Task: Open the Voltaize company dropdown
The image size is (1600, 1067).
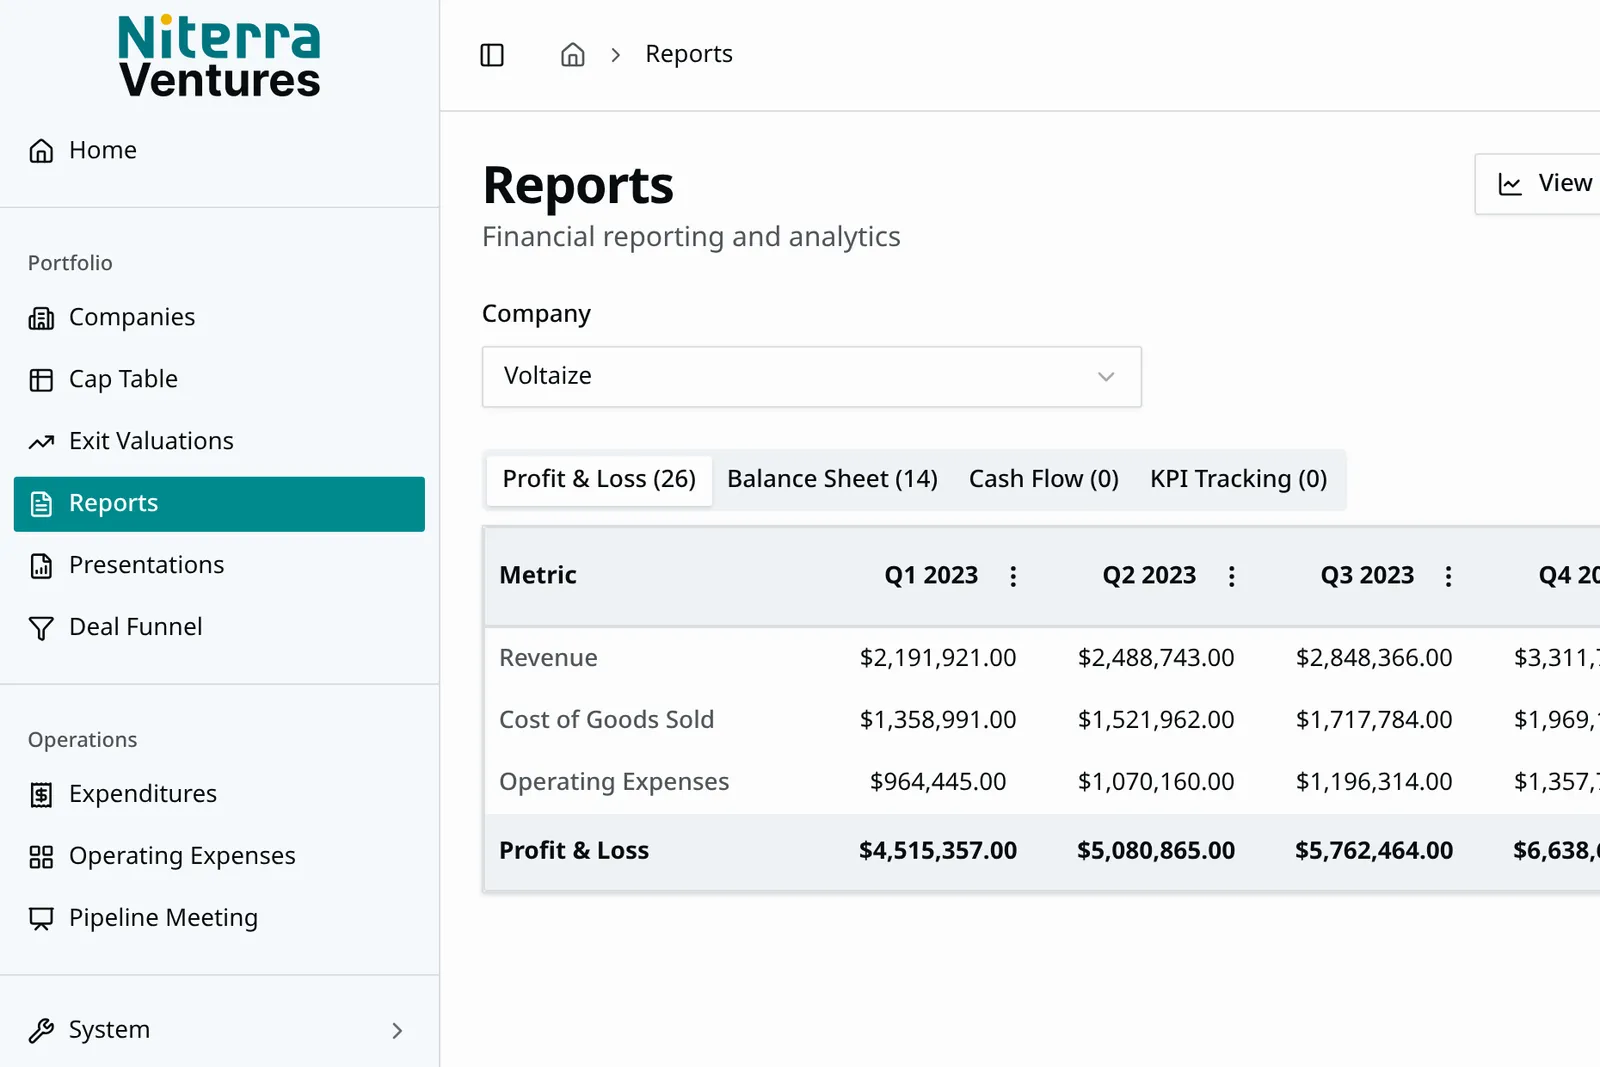Action: coord(811,377)
